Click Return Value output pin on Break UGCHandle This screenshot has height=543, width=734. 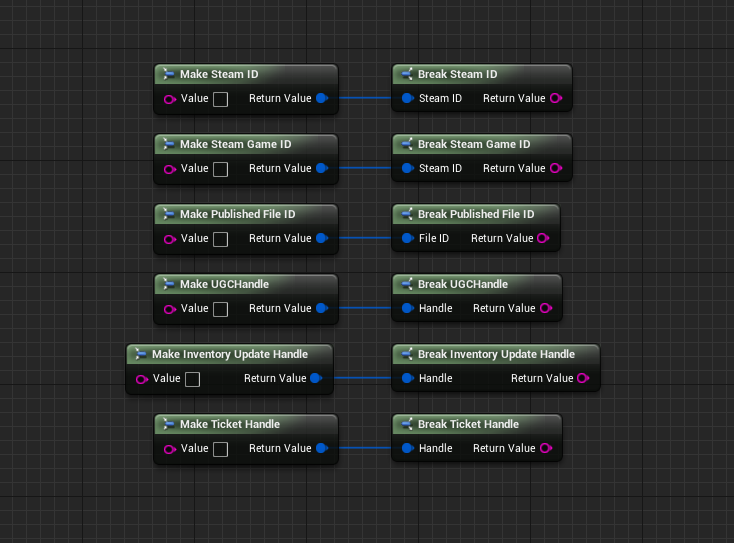[545, 308]
